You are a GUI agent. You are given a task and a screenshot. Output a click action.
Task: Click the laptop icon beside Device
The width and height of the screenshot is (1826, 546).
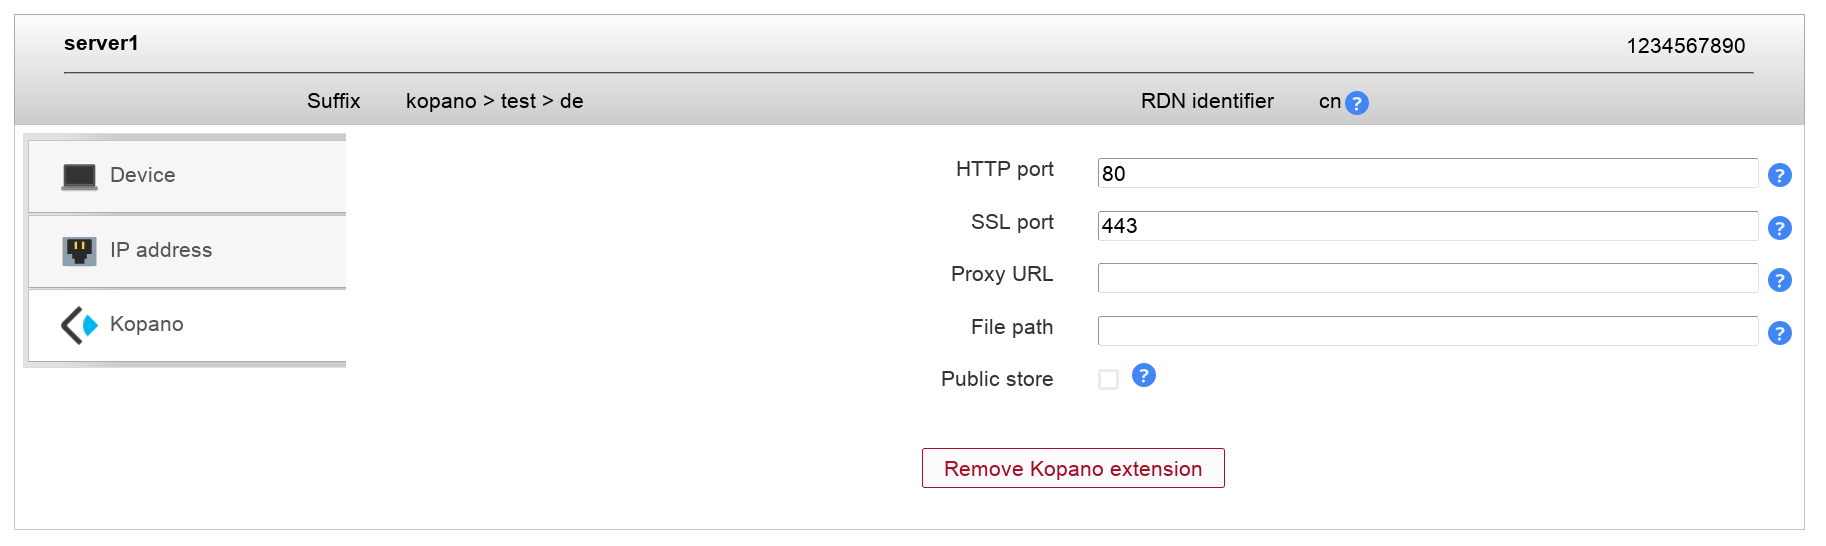(79, 177)
